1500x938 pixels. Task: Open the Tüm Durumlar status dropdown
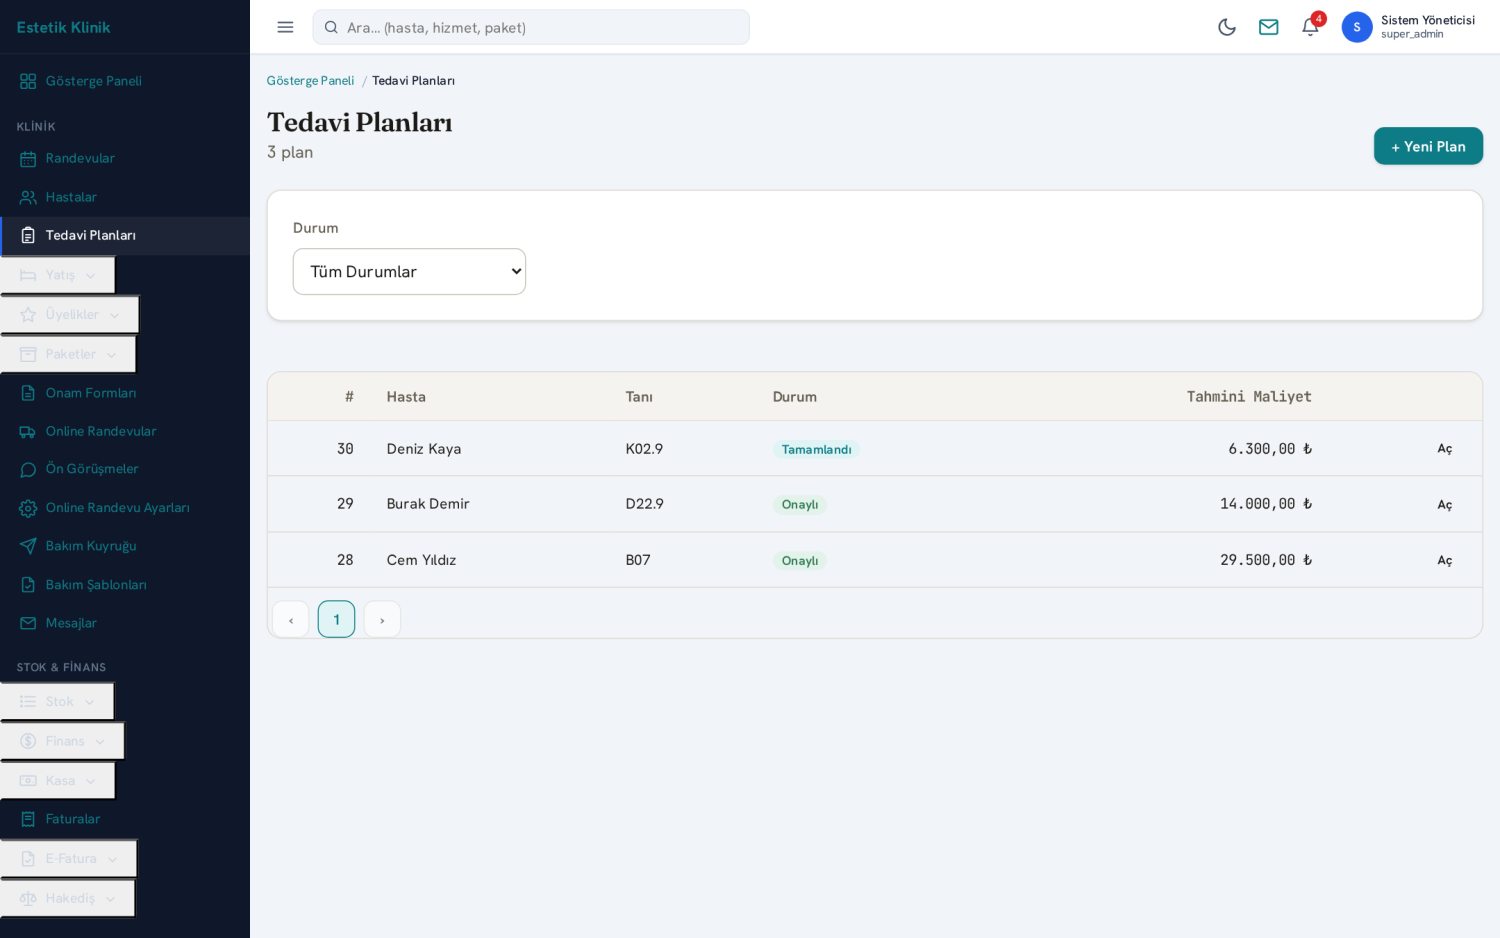pos(409,272)
